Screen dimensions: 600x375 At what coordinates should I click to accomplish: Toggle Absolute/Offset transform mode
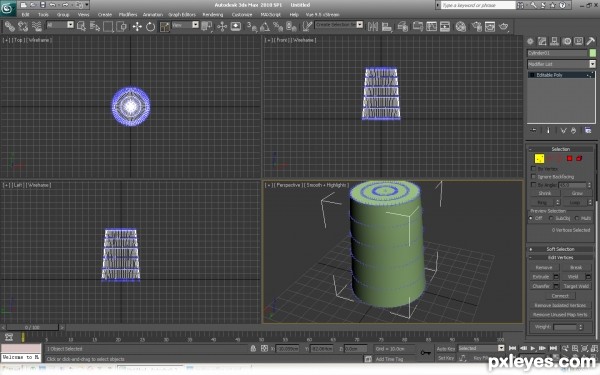264,349
